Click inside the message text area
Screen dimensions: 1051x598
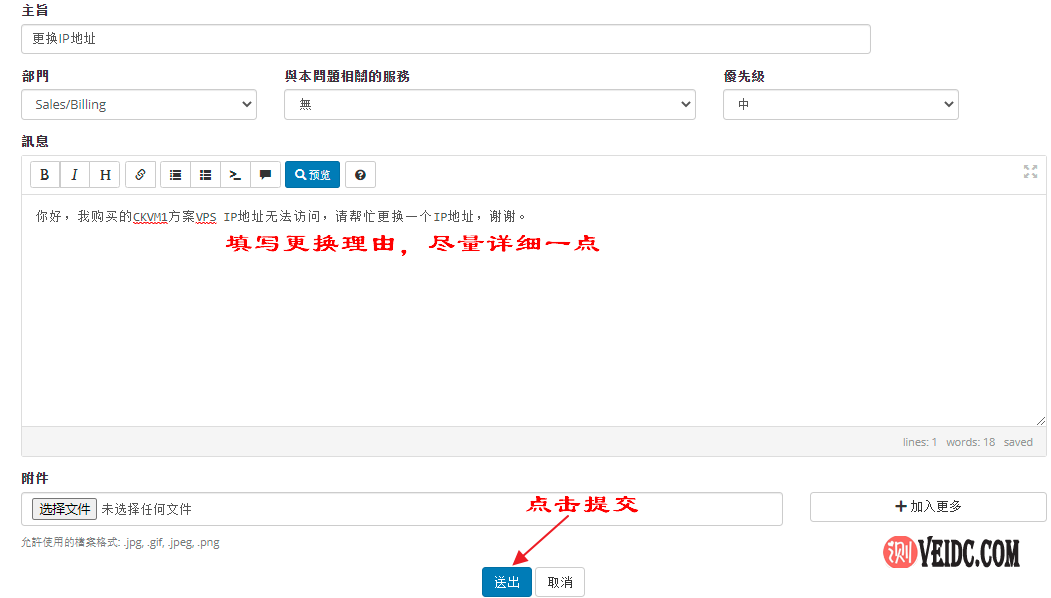click(x=534, y=310)
